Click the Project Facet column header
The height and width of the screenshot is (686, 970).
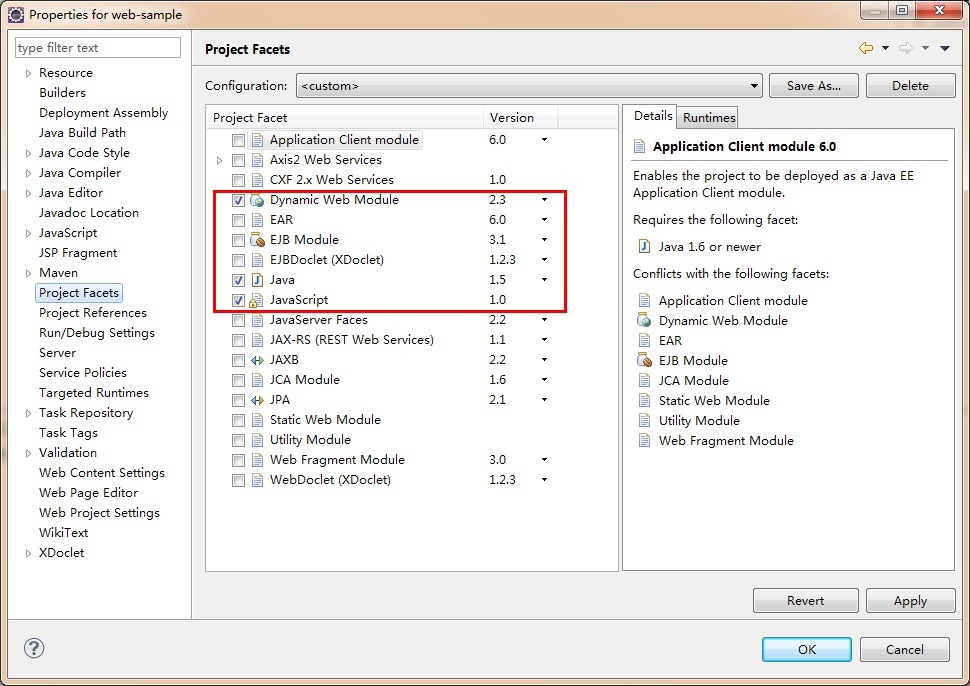click(x=345, y=118)
